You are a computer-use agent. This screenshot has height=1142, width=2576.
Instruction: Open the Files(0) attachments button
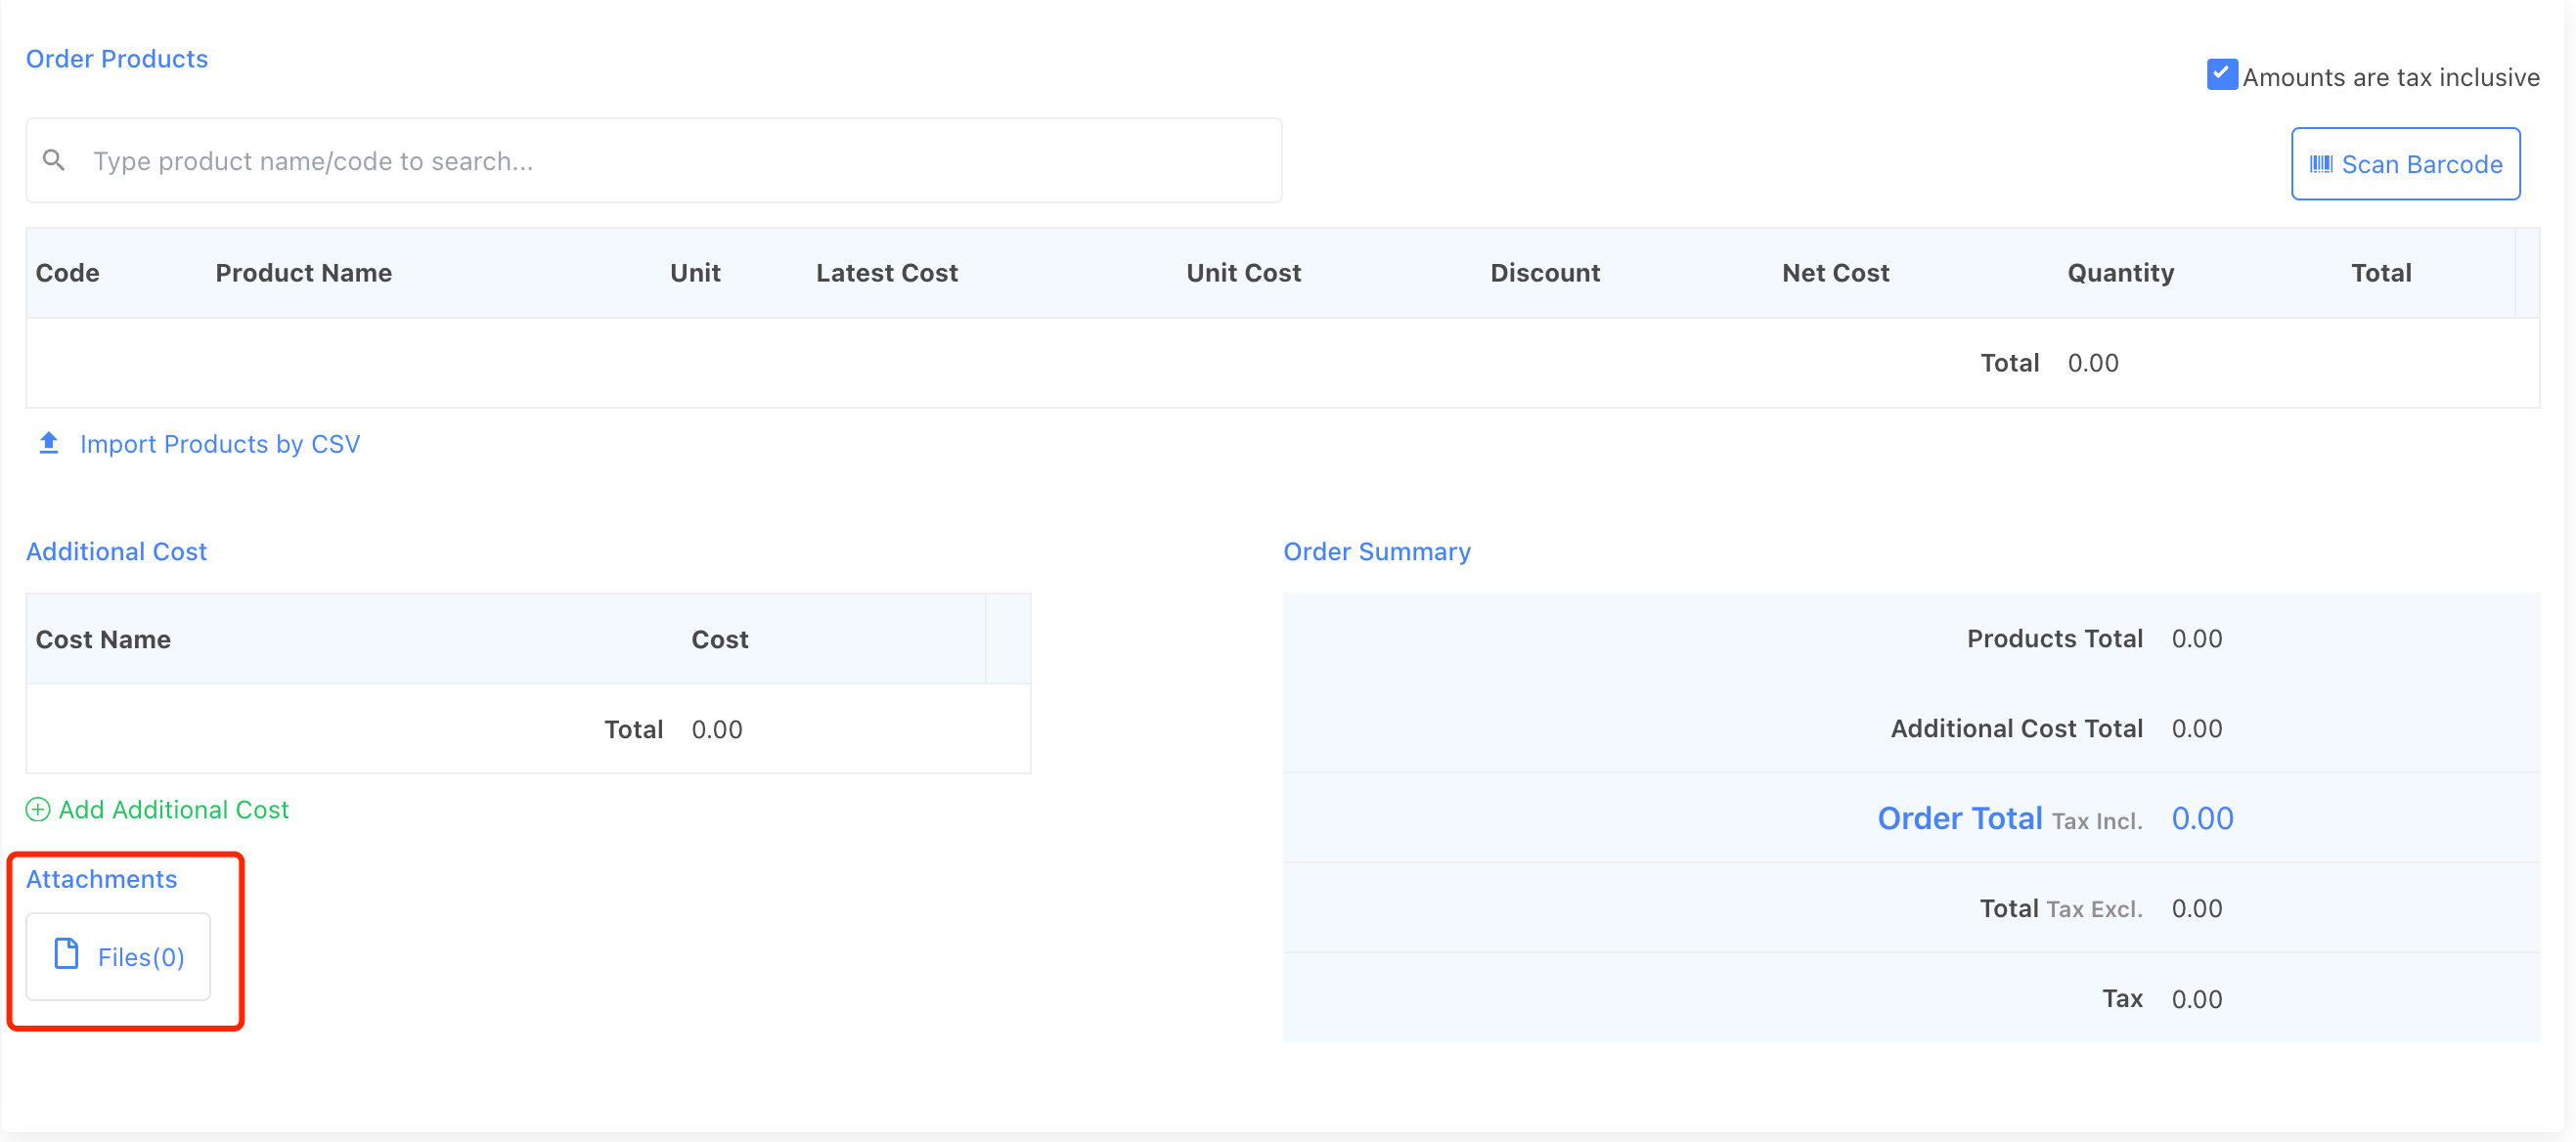pos(118,956)
